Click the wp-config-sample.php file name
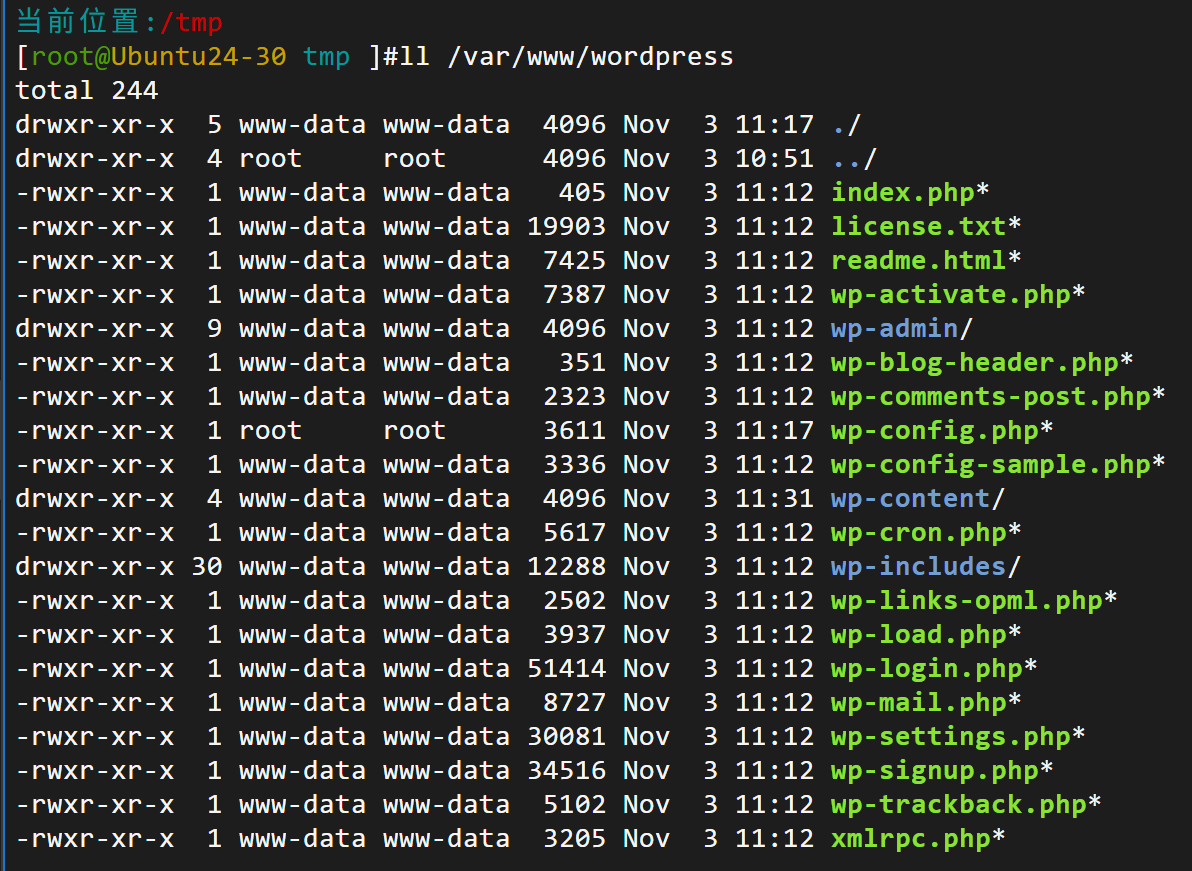This screenshot has height=871, width=1192. point(991,465)
